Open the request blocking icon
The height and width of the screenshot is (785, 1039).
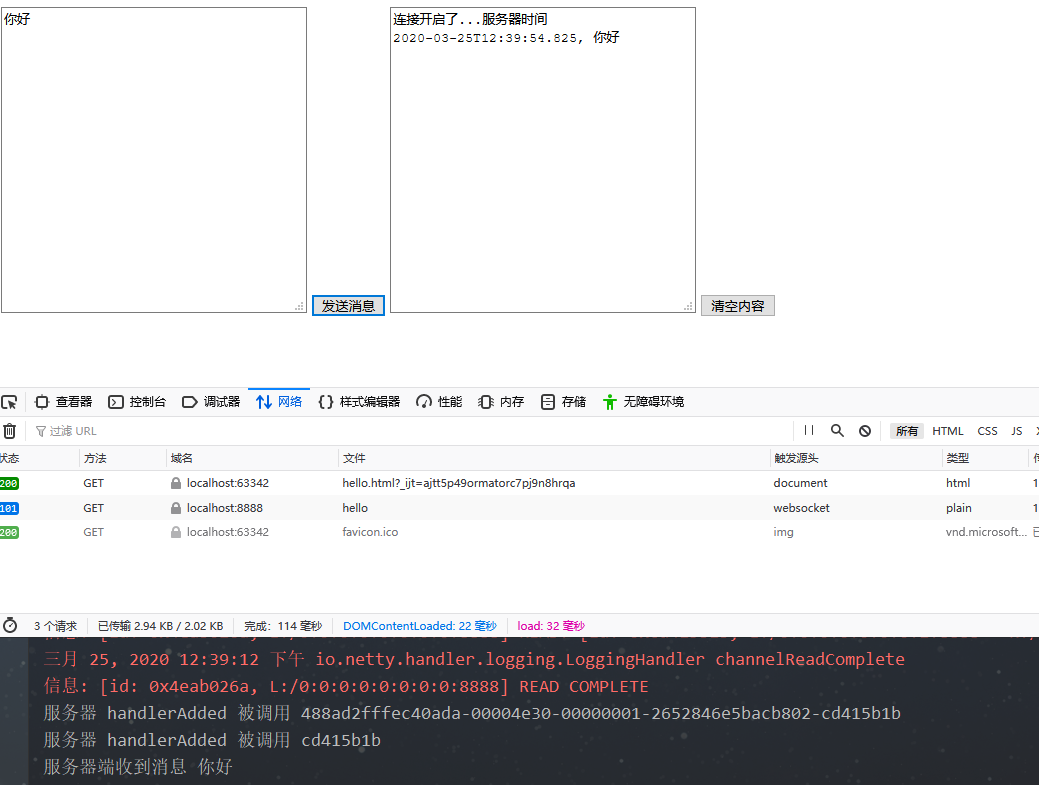865,431
